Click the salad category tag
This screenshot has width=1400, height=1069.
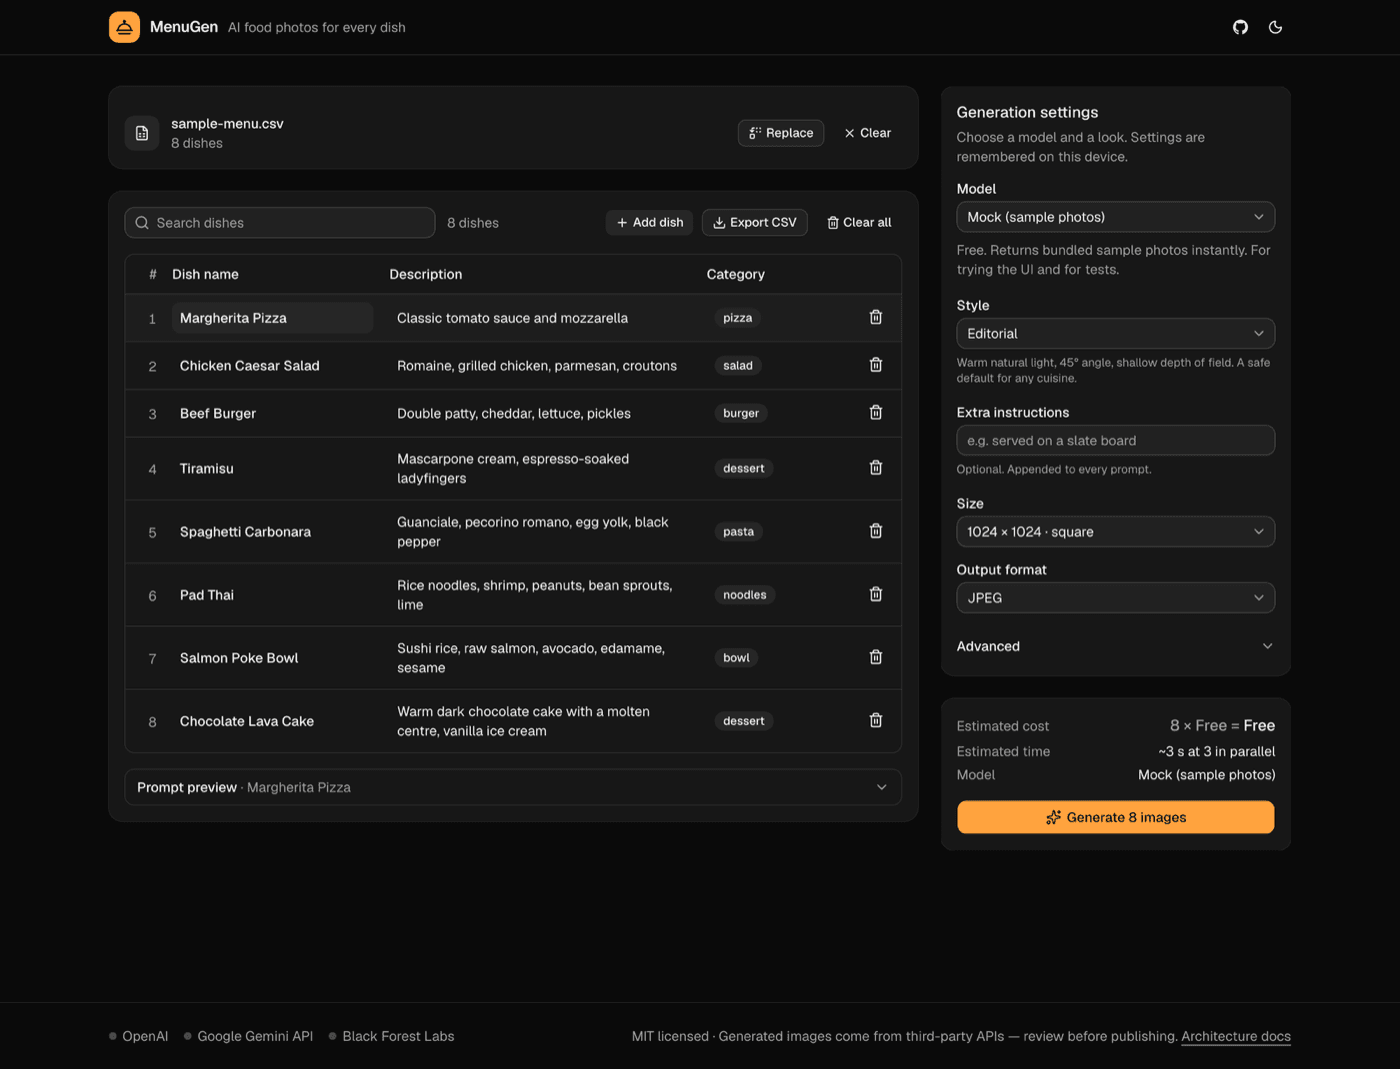[738, 365]
